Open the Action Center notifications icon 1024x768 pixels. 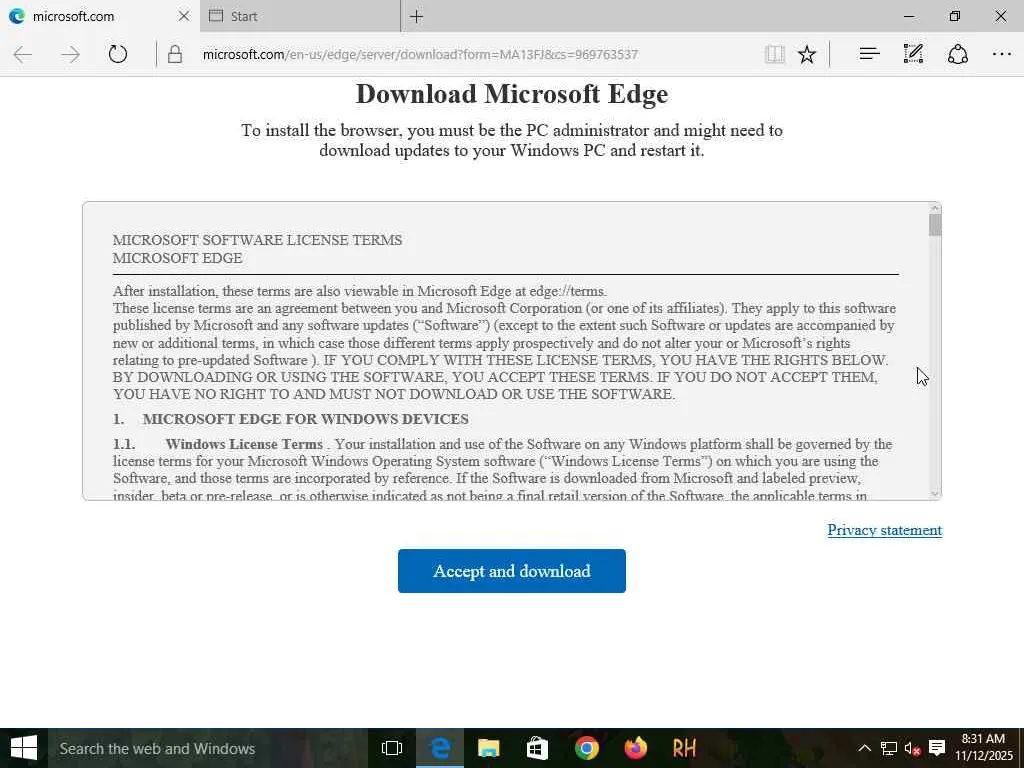pyautogui.click(x=937, y=748)
